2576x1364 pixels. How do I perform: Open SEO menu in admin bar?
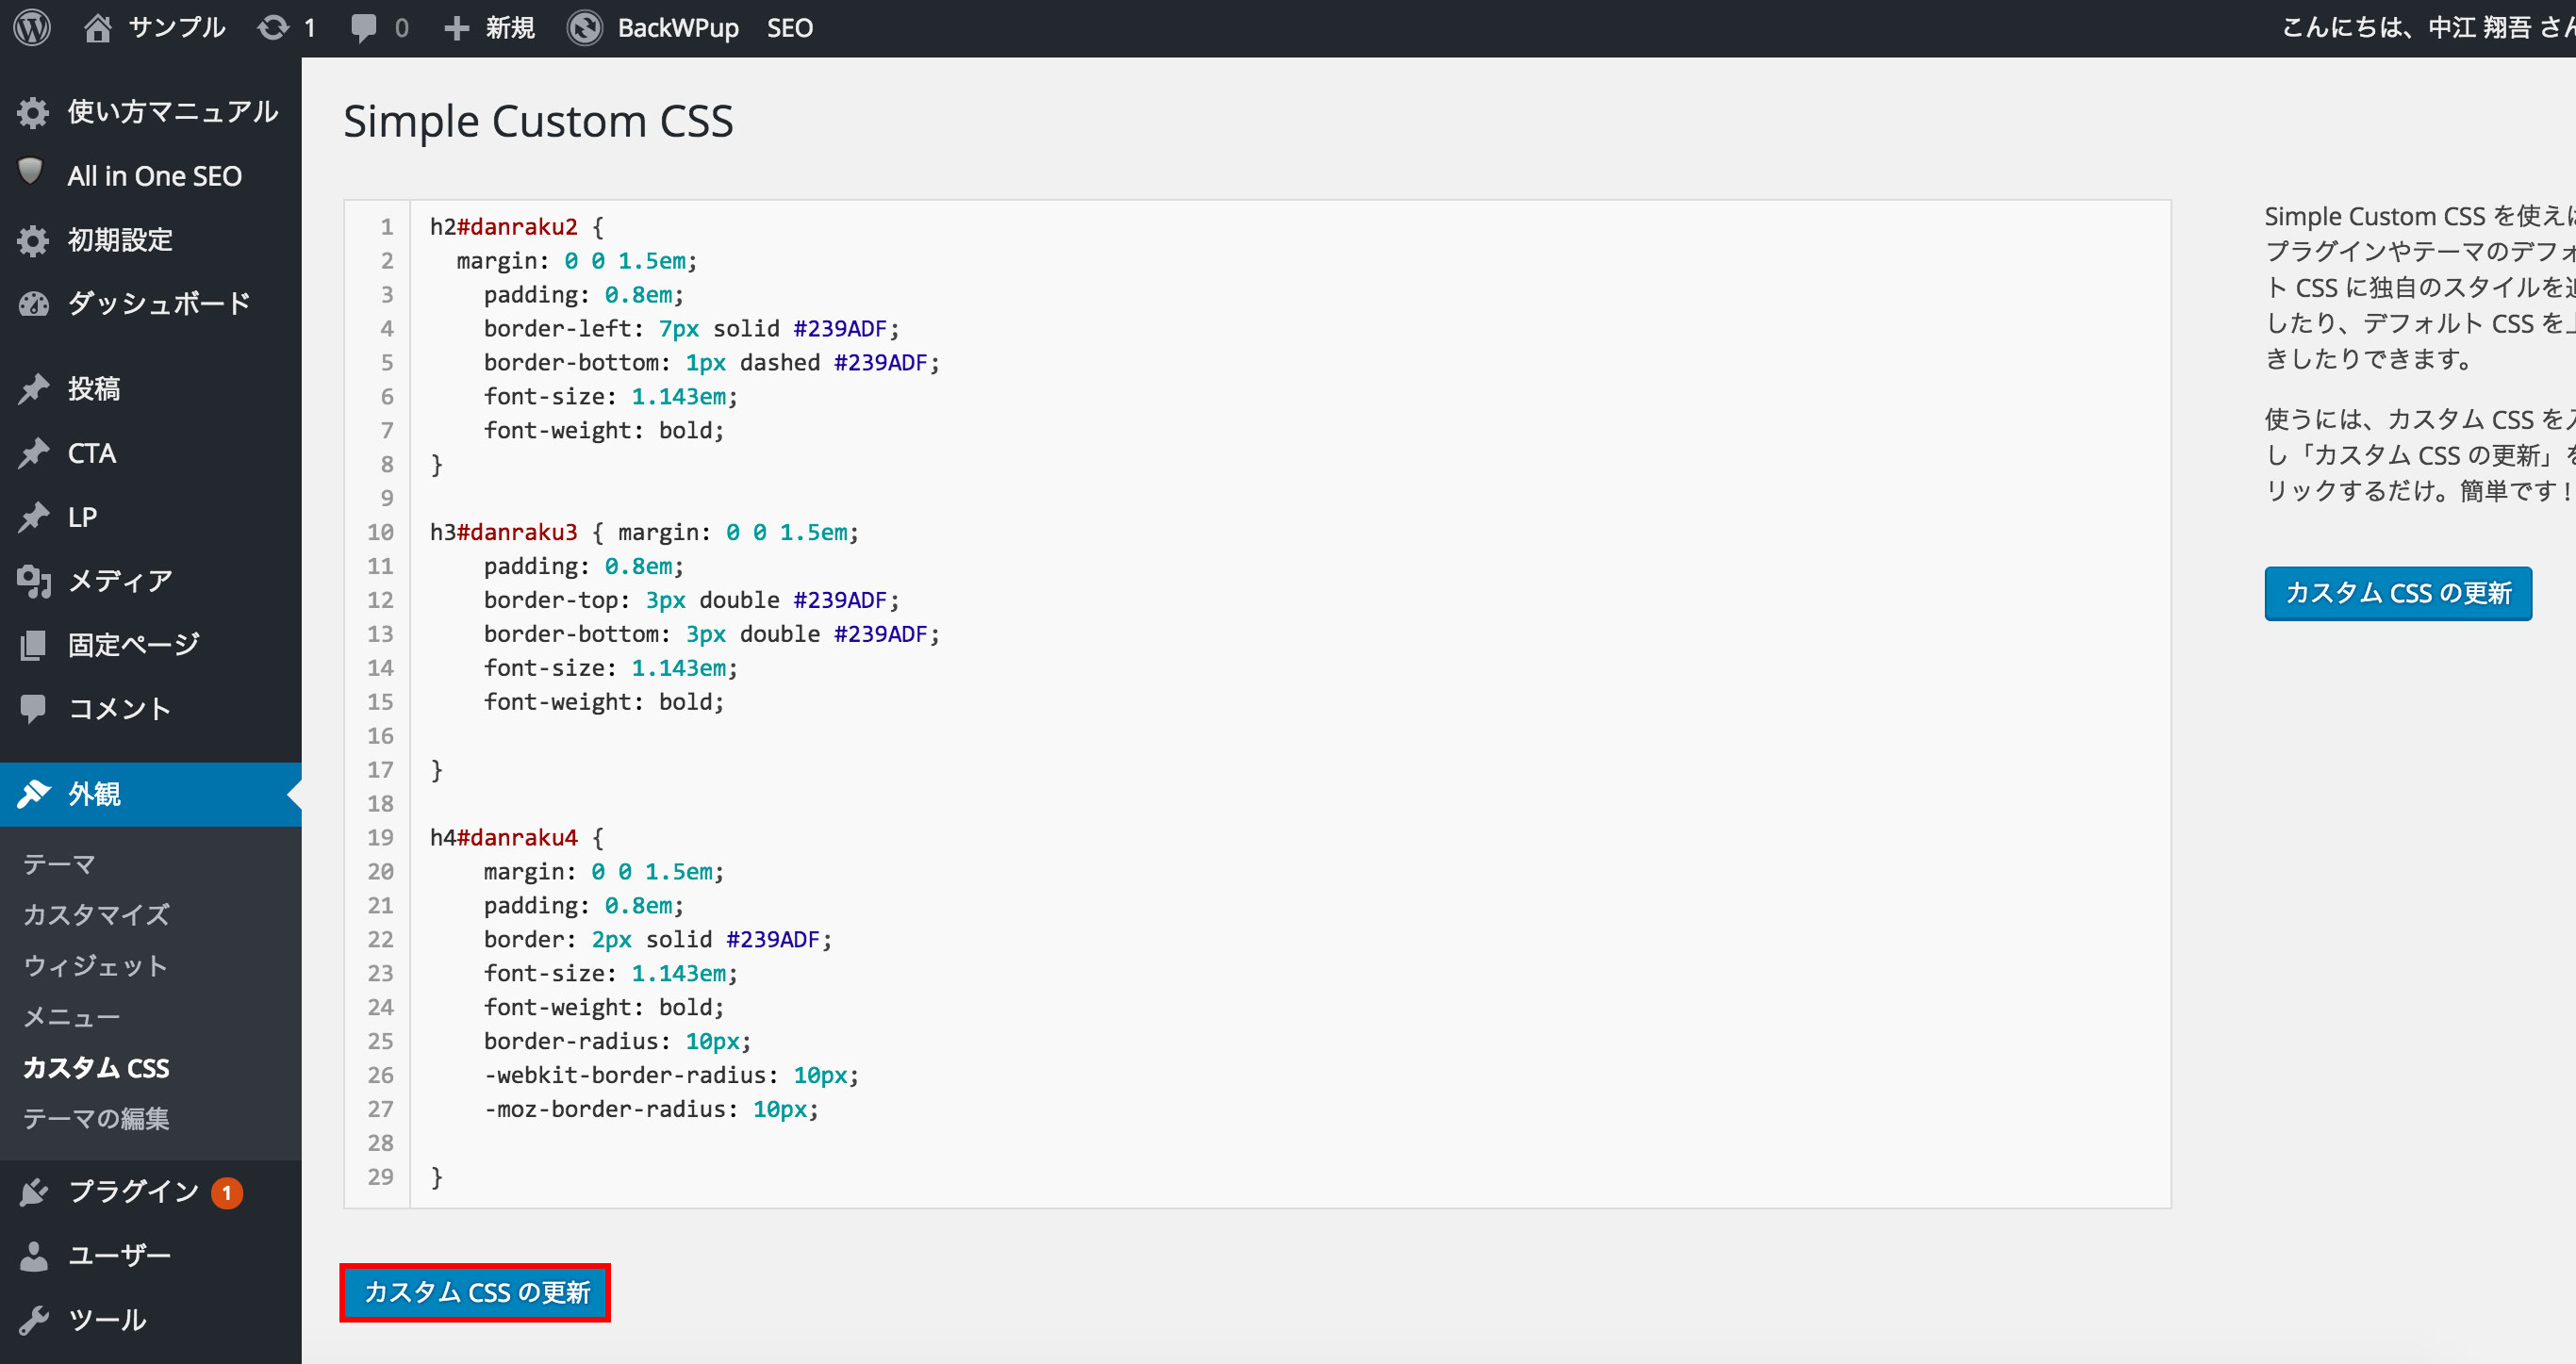789,27
